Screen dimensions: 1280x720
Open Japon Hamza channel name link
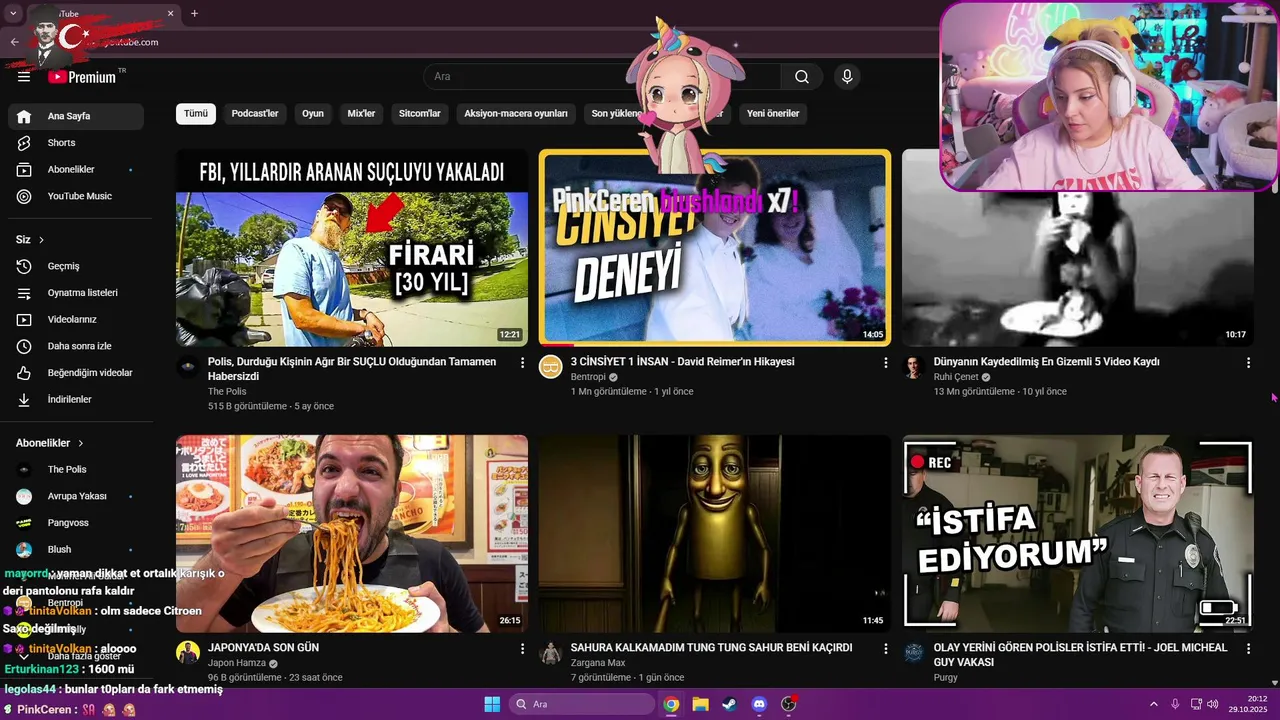pos(237,663)
